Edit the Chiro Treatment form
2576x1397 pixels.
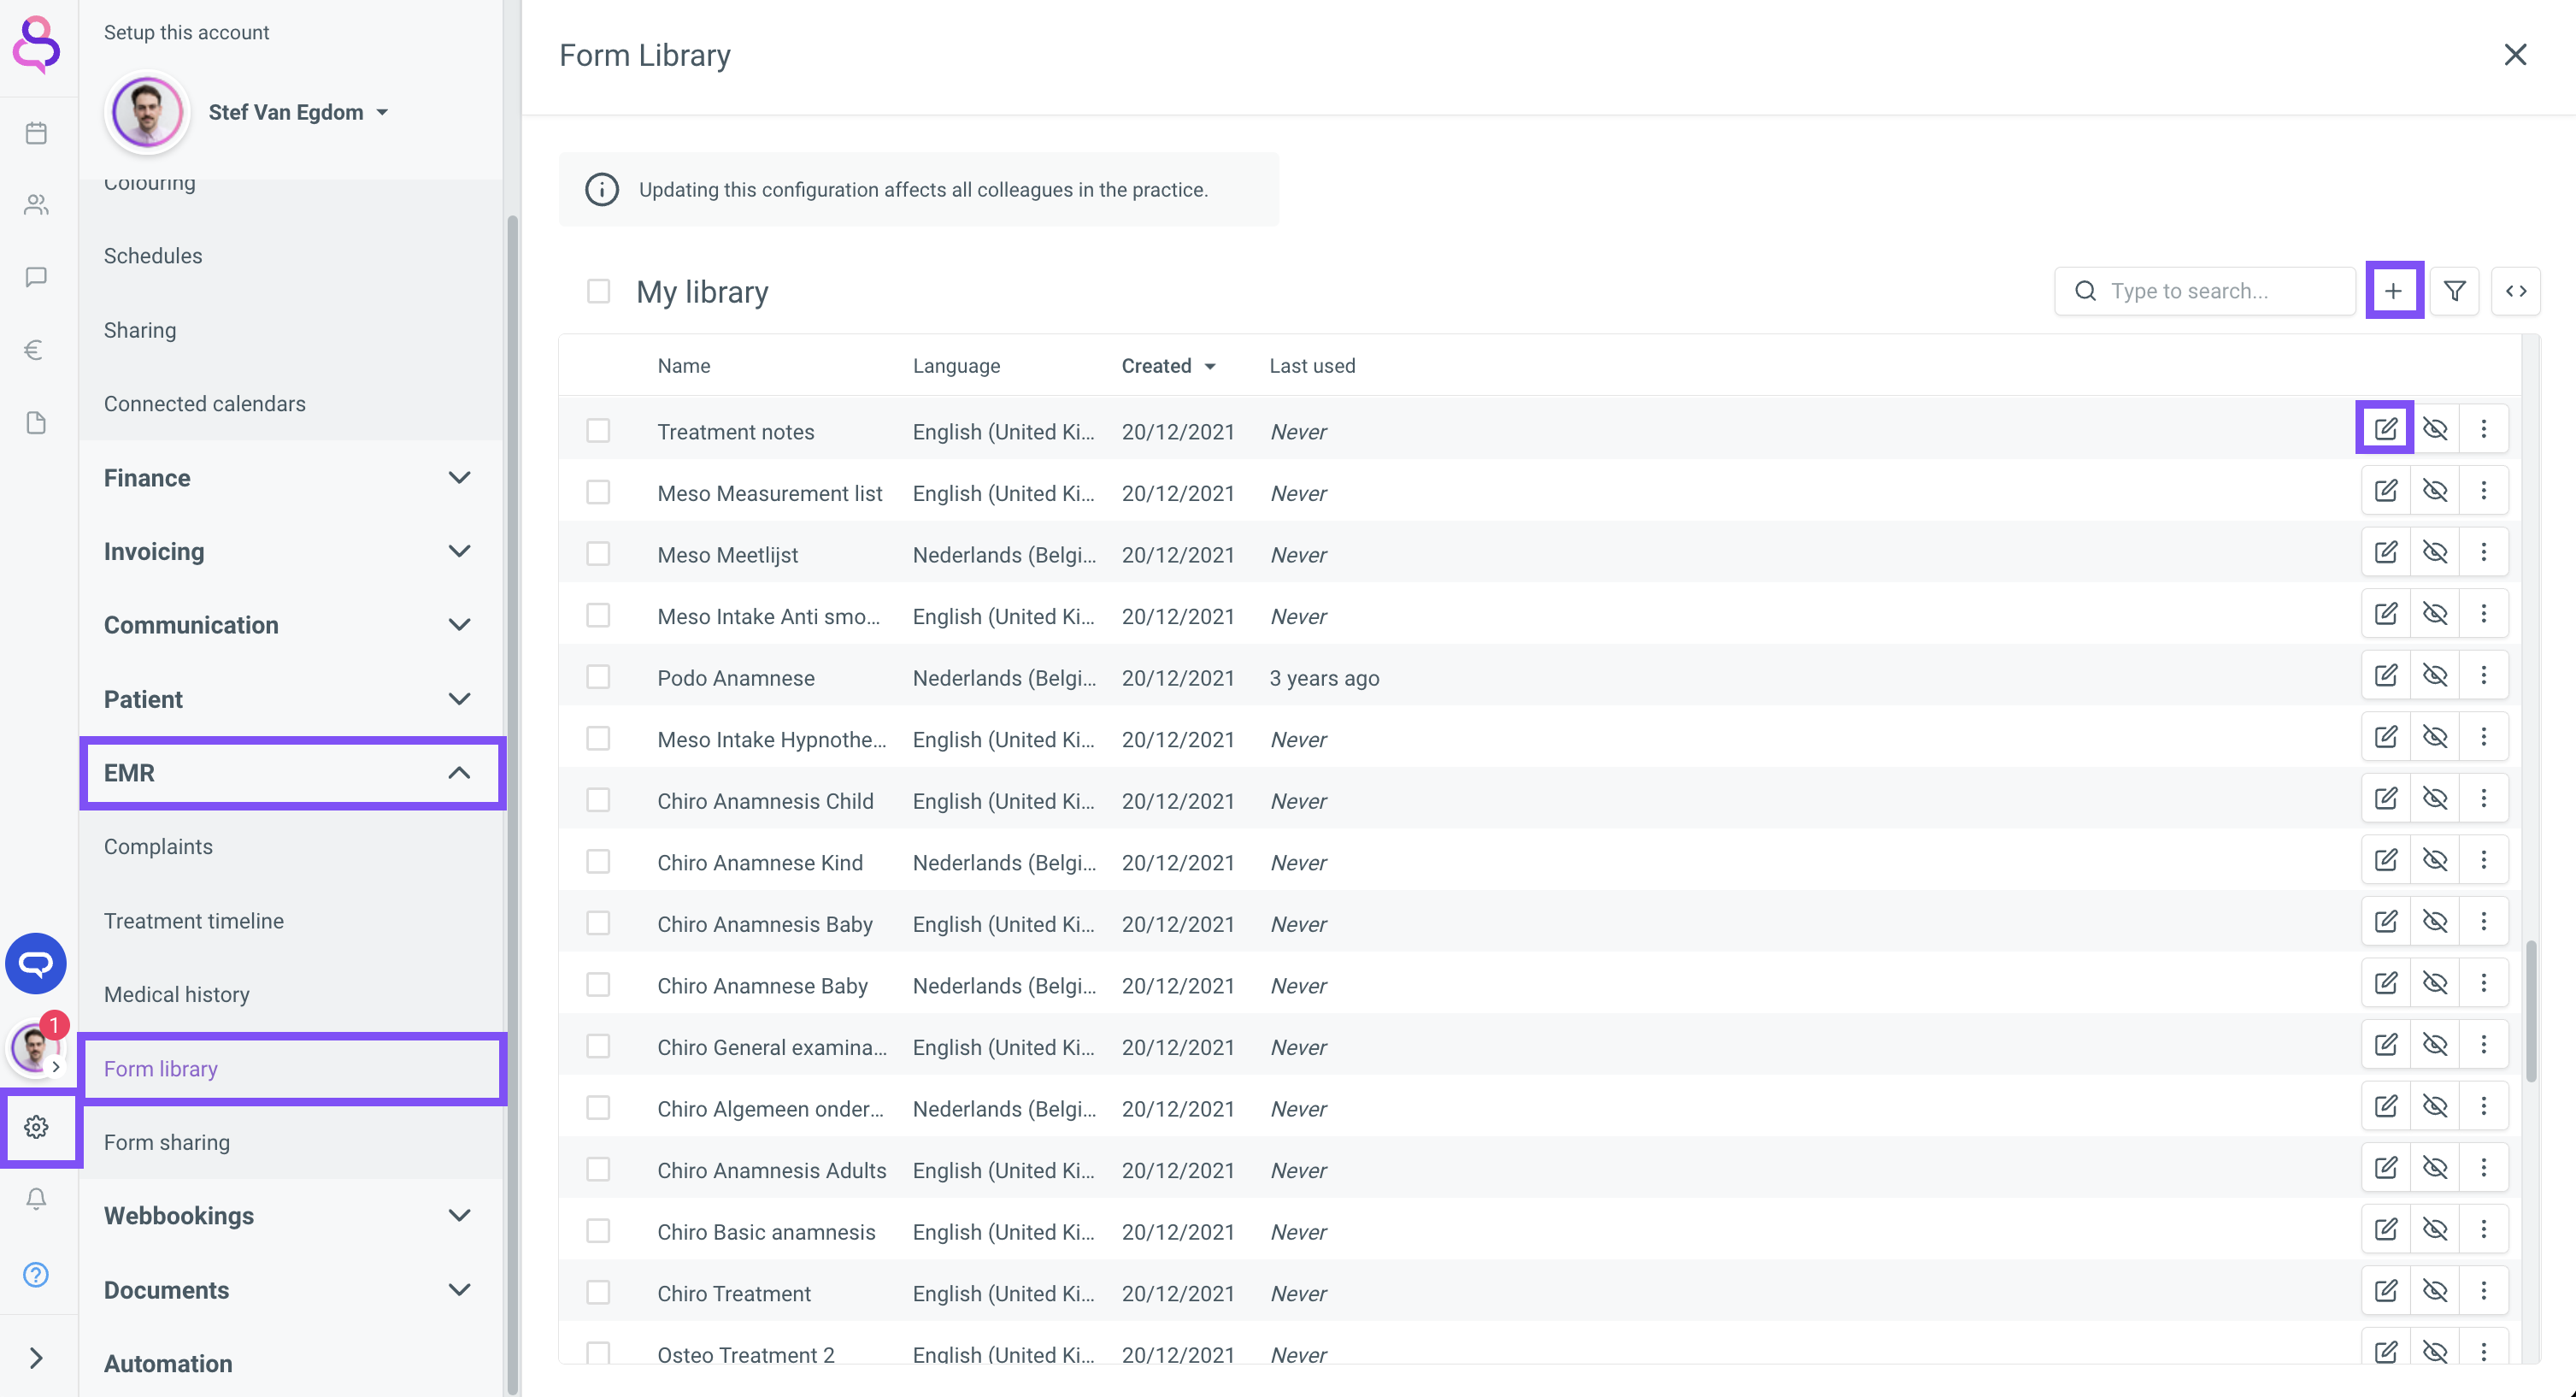click(2386, 1290)
